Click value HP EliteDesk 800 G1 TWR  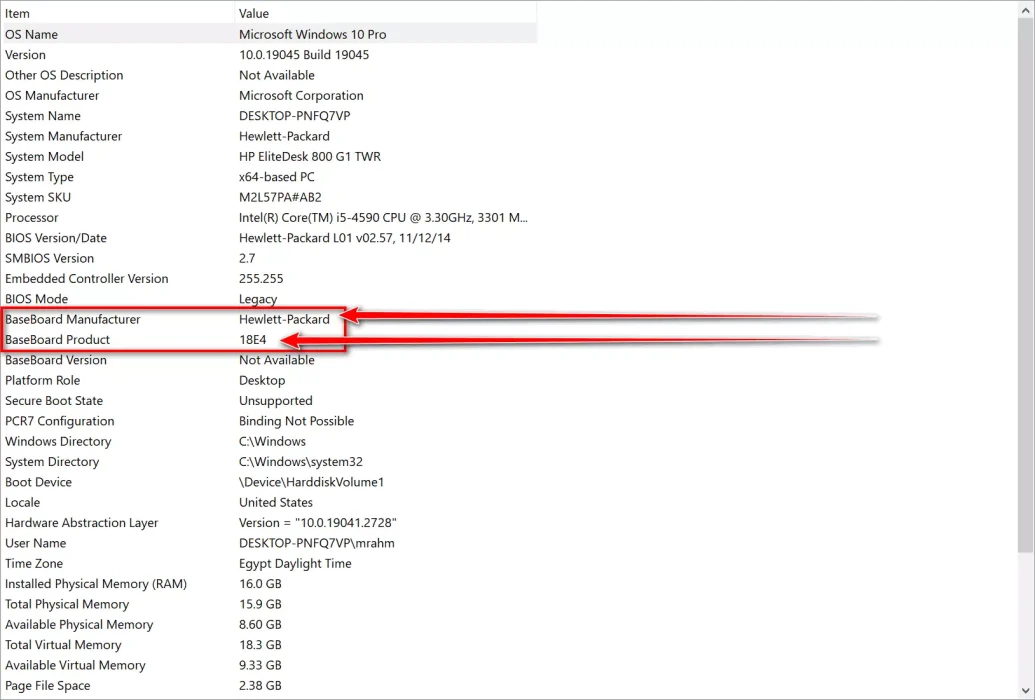(x=310, y=157)
